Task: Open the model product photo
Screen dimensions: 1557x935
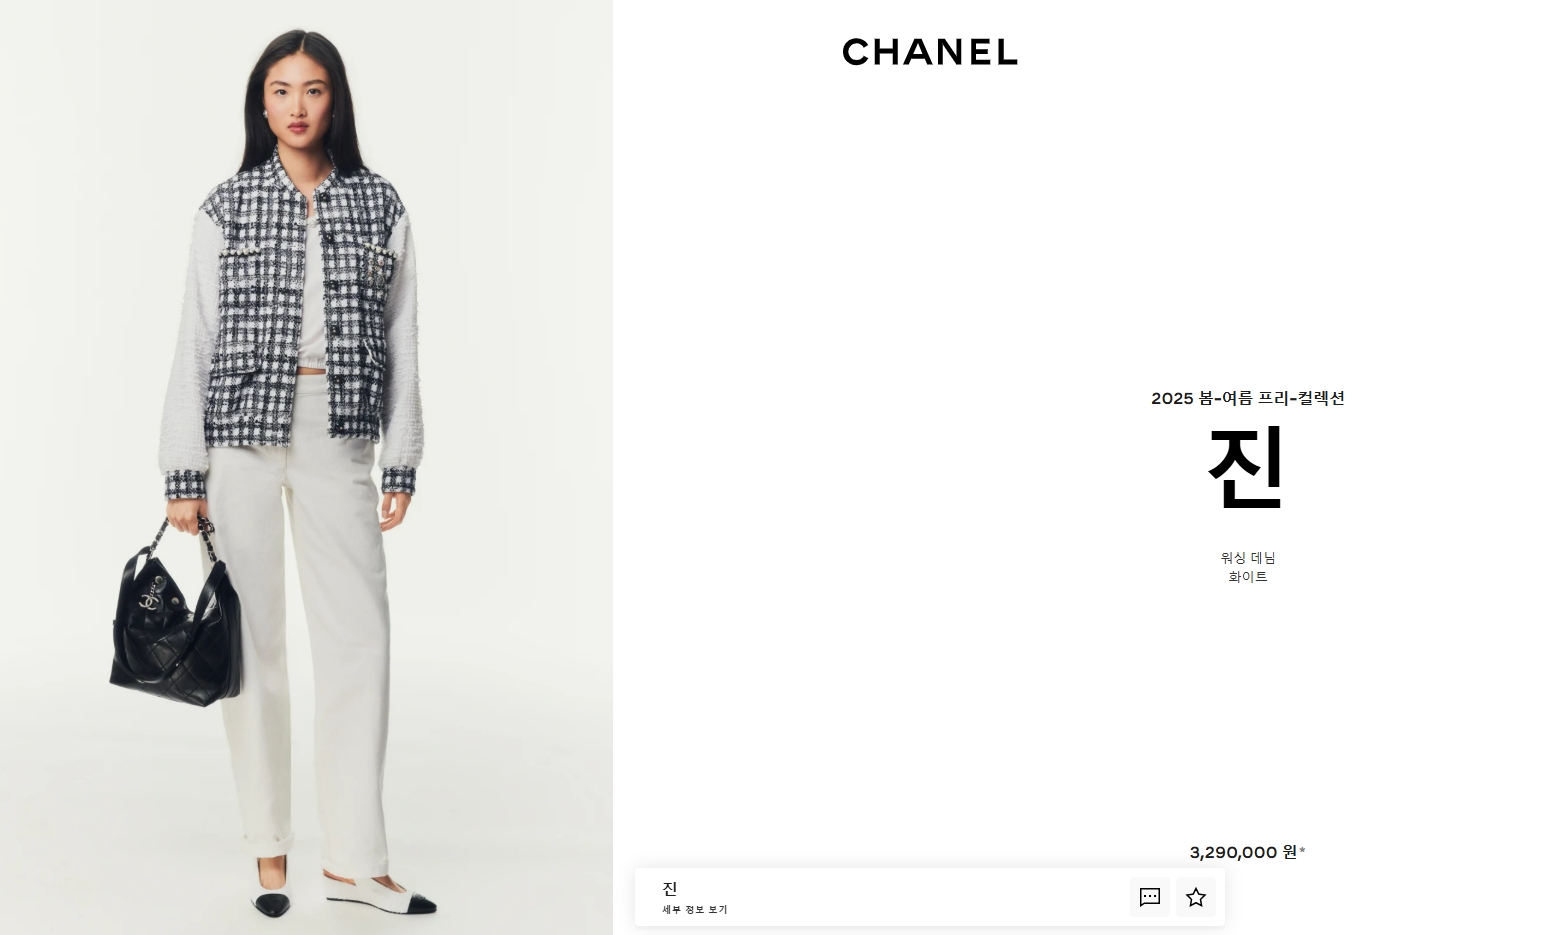Action: coord(306,467)
